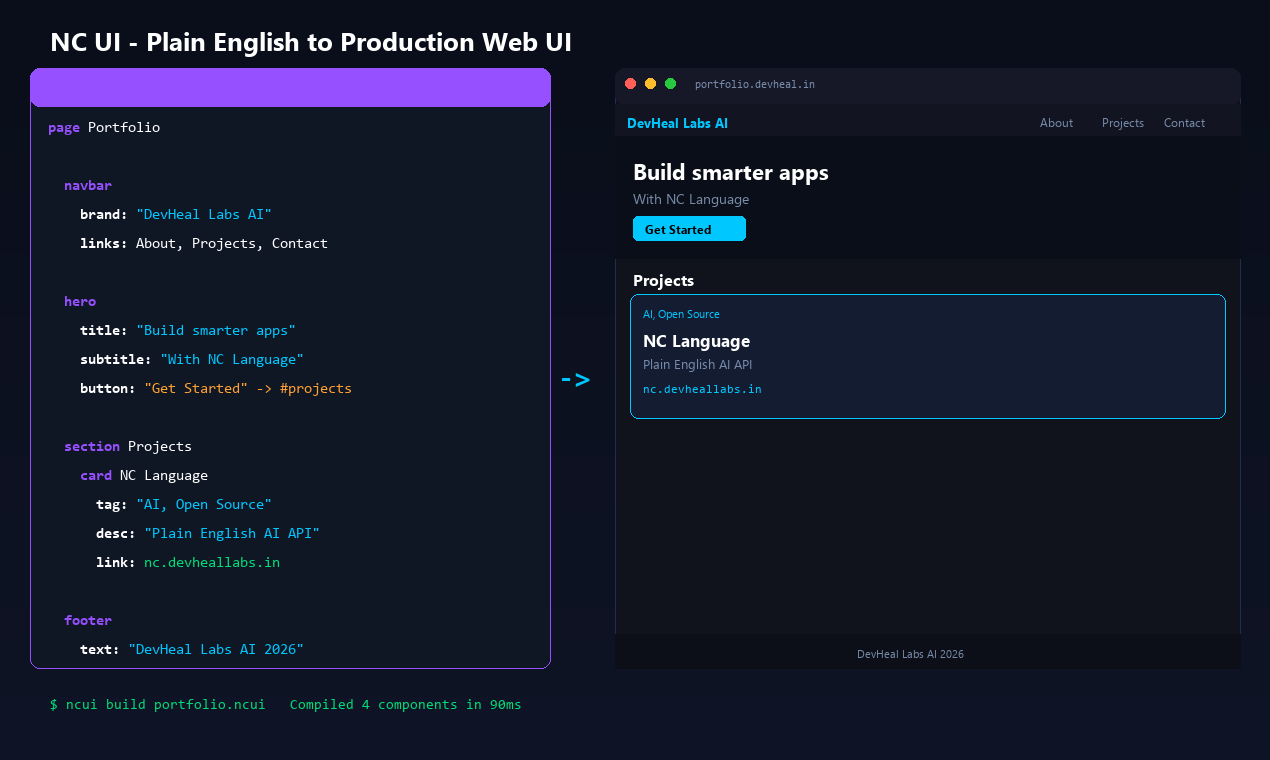Click the button: "Get Started" -> #projects code line

(x=216, y=389)
